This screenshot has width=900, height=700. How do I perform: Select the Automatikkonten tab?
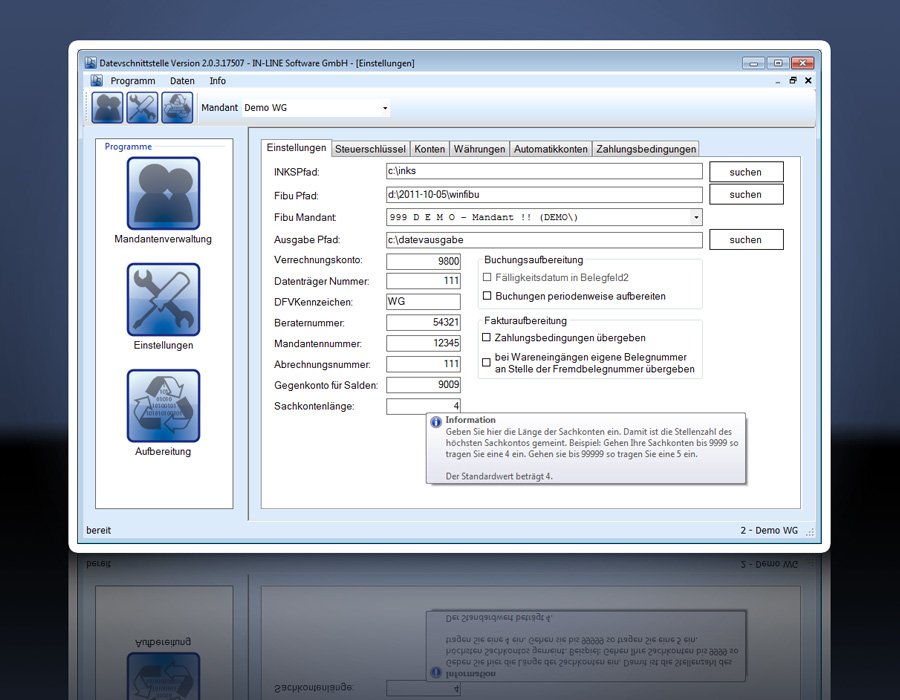pyautogui.click(x=550, y=149)
